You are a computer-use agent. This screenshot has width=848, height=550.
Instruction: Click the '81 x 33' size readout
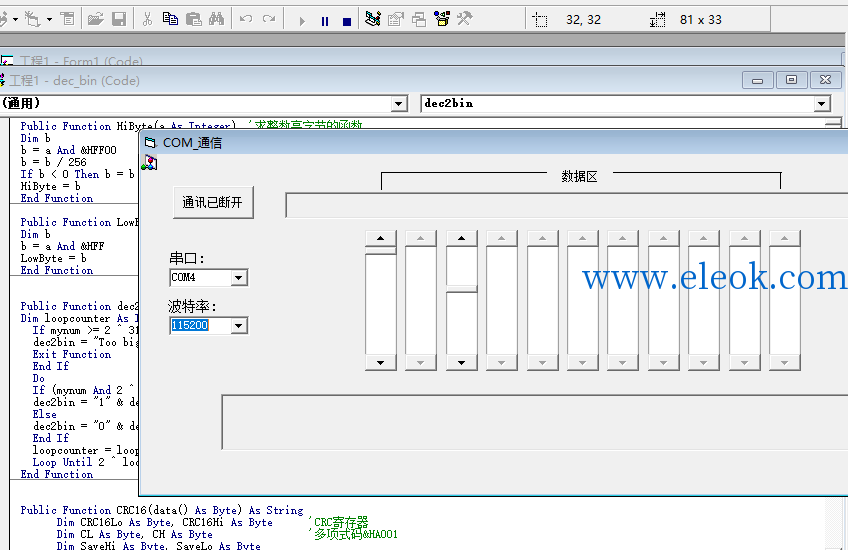[700, 20]
